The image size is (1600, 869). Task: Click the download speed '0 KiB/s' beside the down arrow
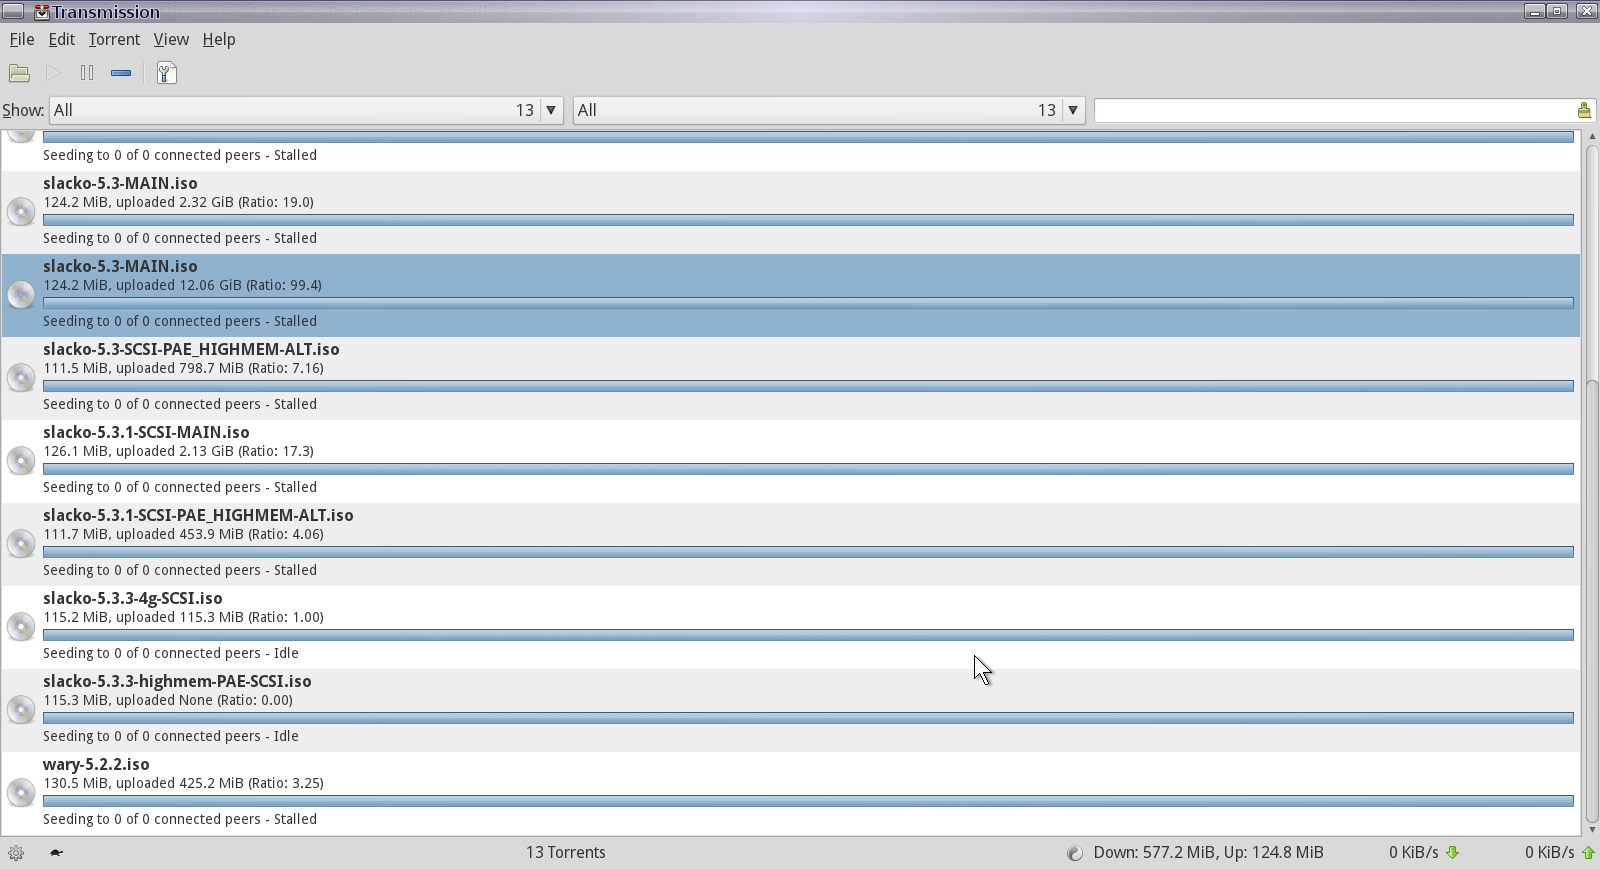point(1413,853)
